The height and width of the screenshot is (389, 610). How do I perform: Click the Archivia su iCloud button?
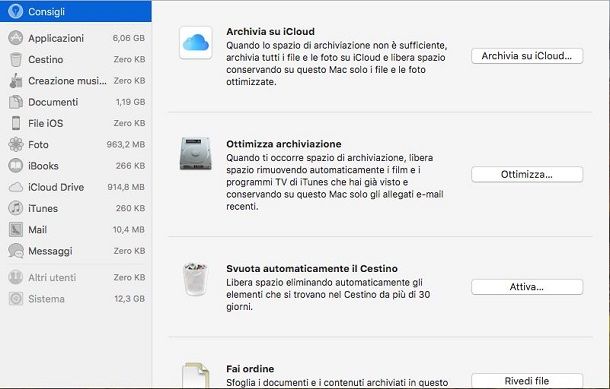click(527, 56)
